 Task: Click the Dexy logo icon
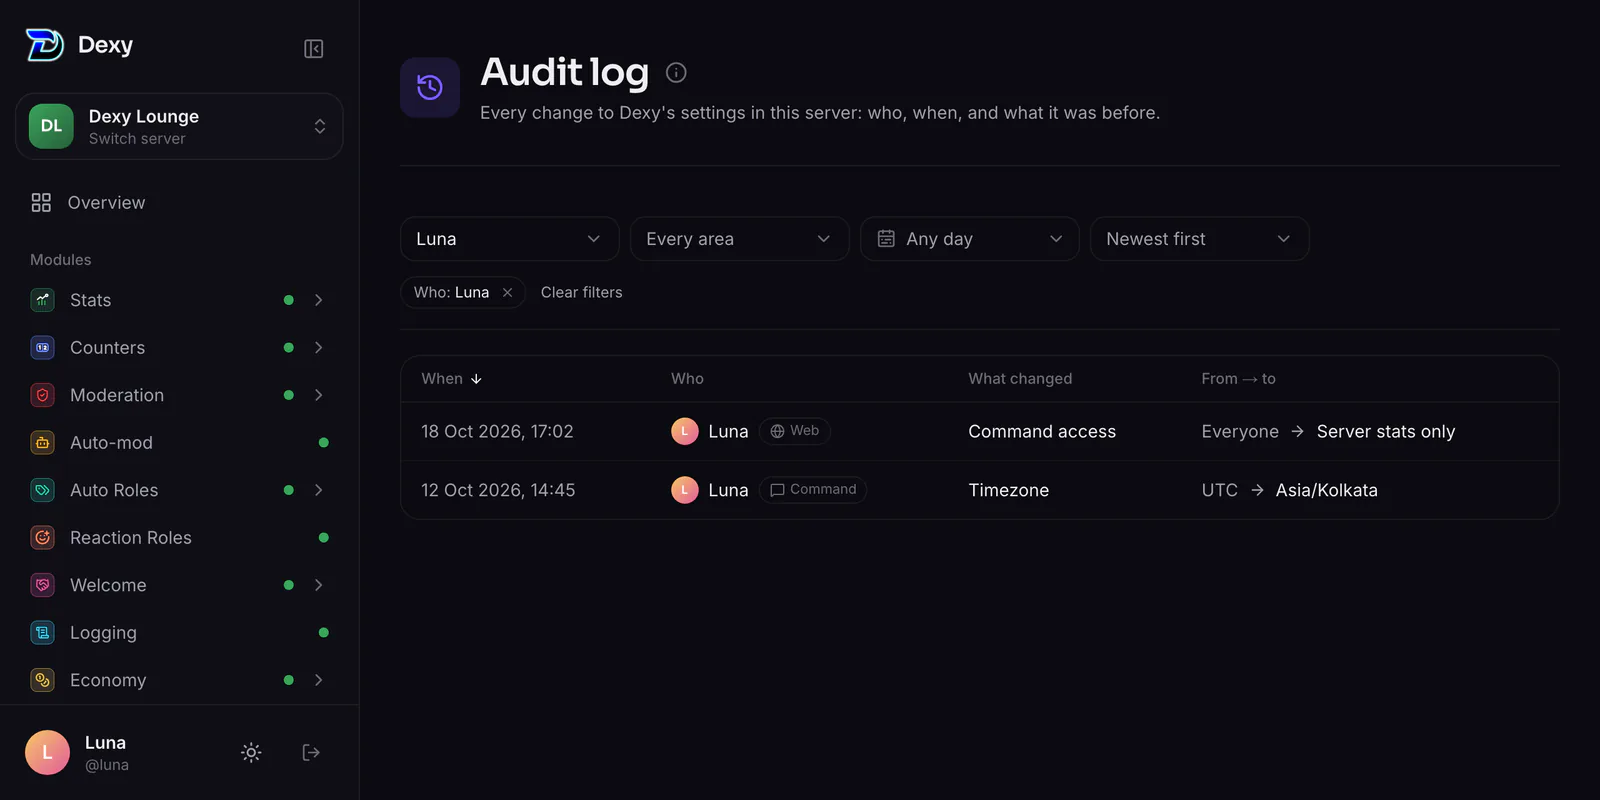click(45, 45)
